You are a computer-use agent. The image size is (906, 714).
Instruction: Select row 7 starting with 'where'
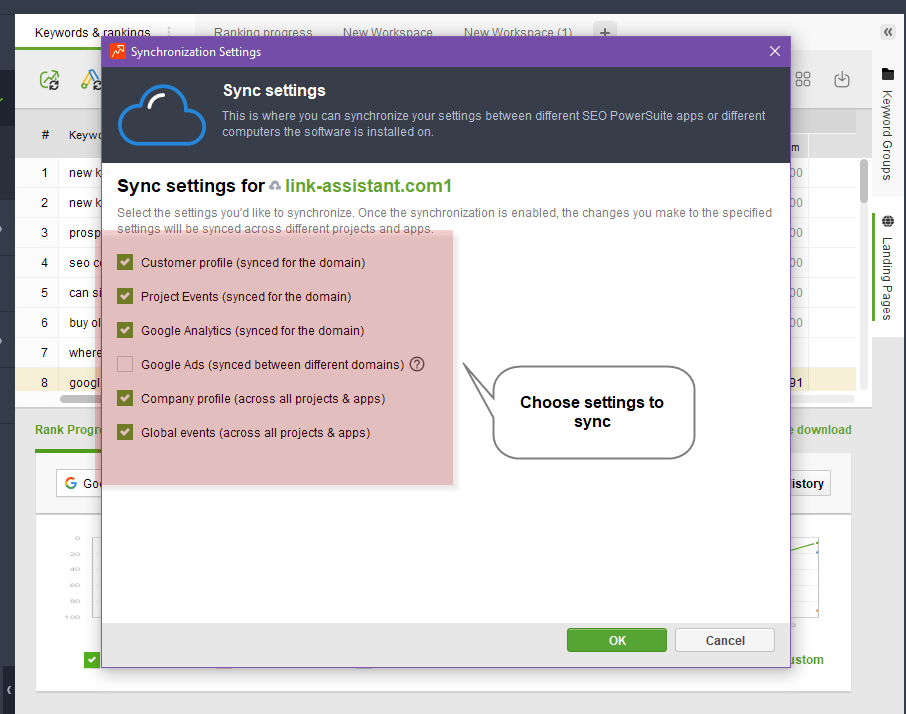(58, 353)
